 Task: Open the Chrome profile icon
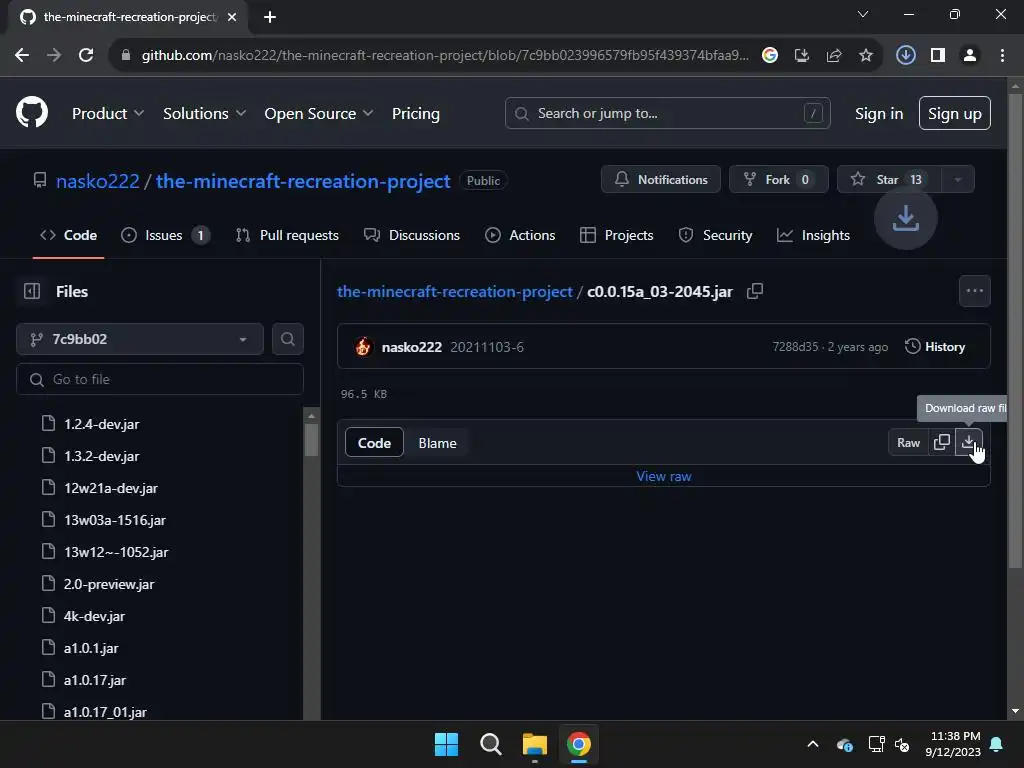[x=970, y=55]
